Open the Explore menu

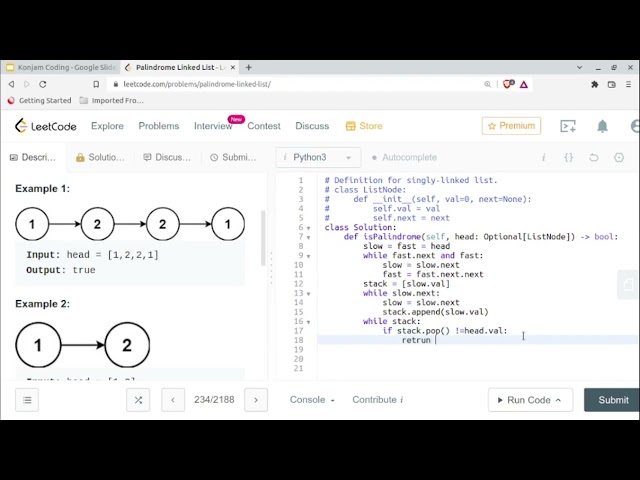(x=107, y=126)
